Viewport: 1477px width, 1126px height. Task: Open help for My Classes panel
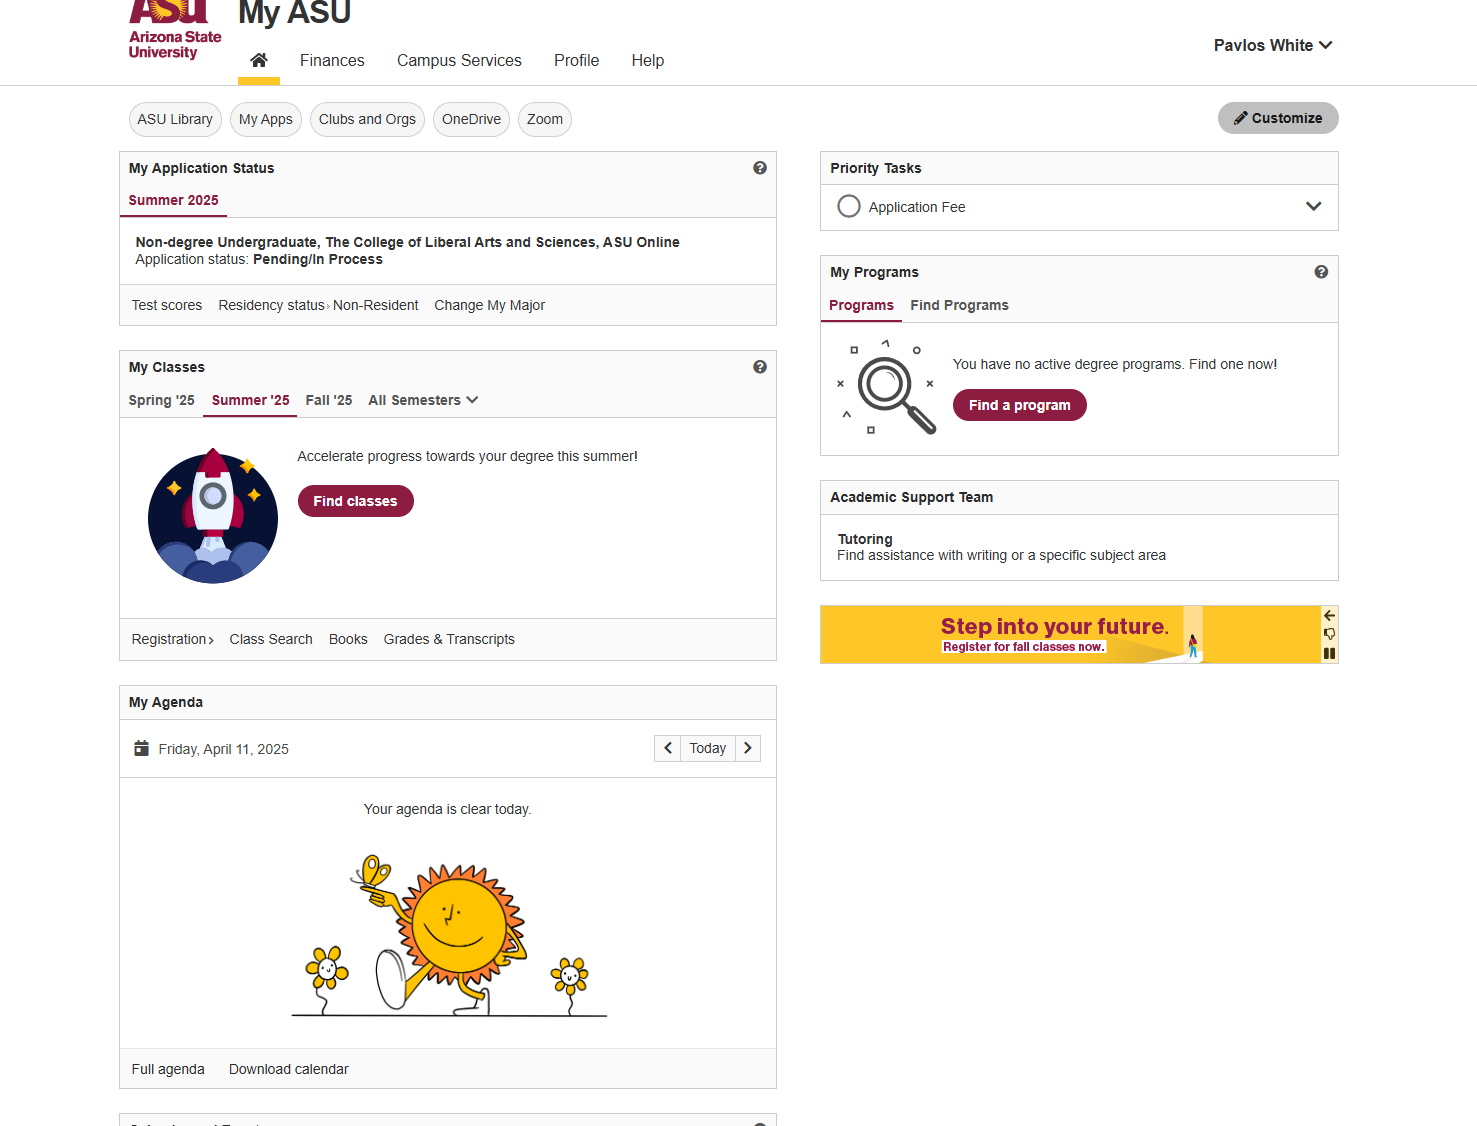(x=760, y=367)
